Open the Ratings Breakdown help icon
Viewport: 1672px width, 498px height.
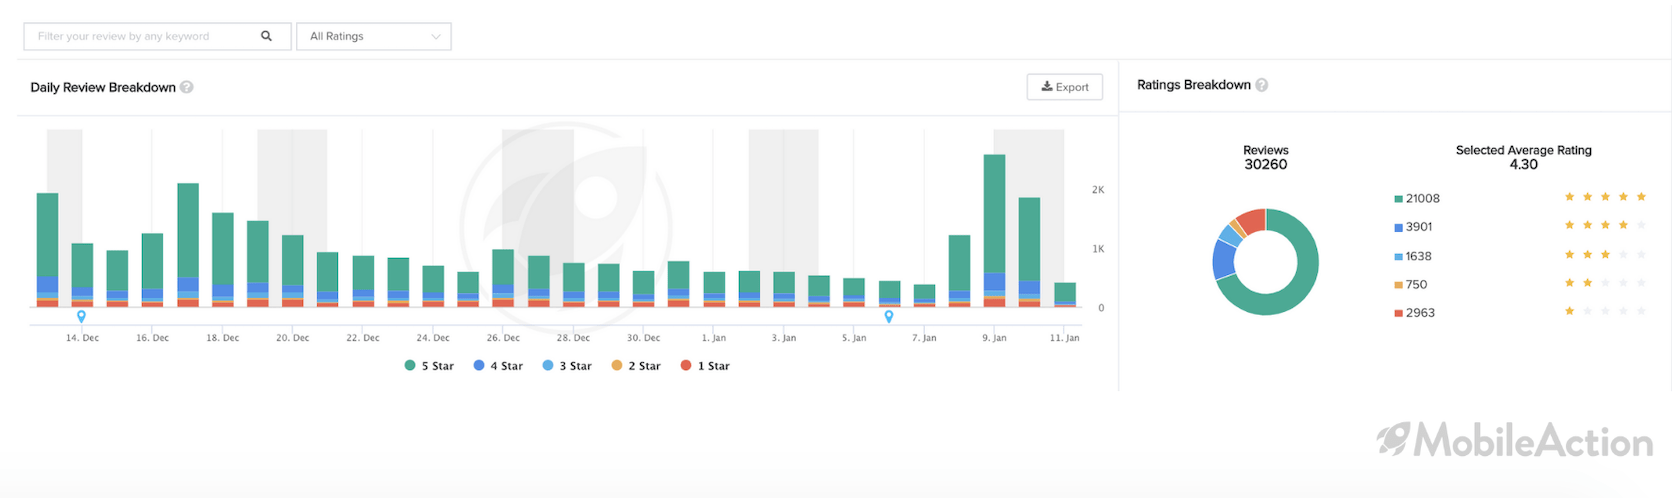[1262, 85]
